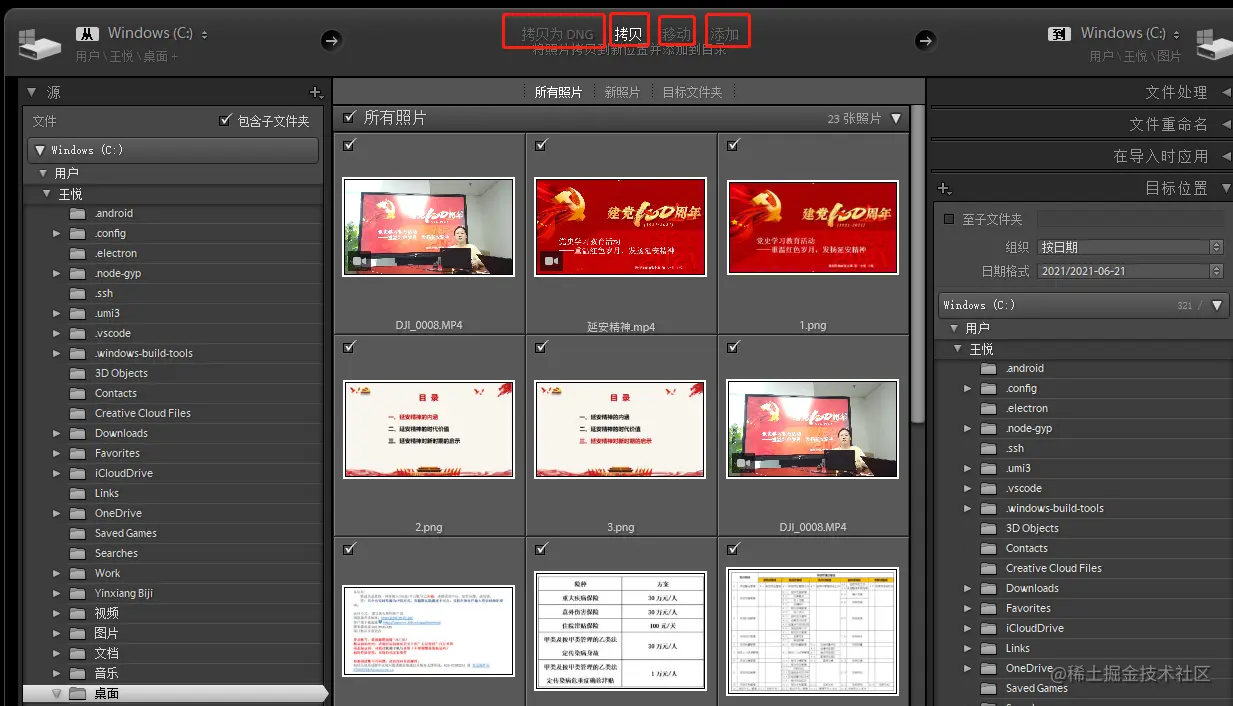Select the 1.png thumbnail
Viewport: 1233px width, 706px height.
812,226
